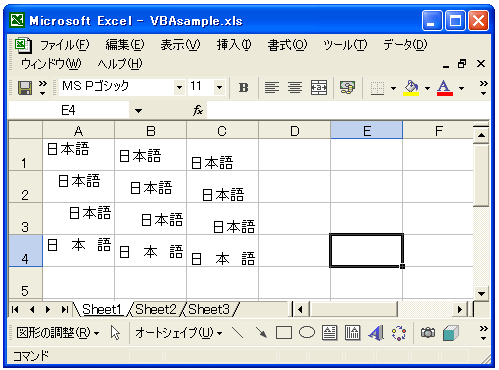The height and width of the screenshot is (370, 499).
Task: Click the Fill Color paint bucket
Action: 411,88
